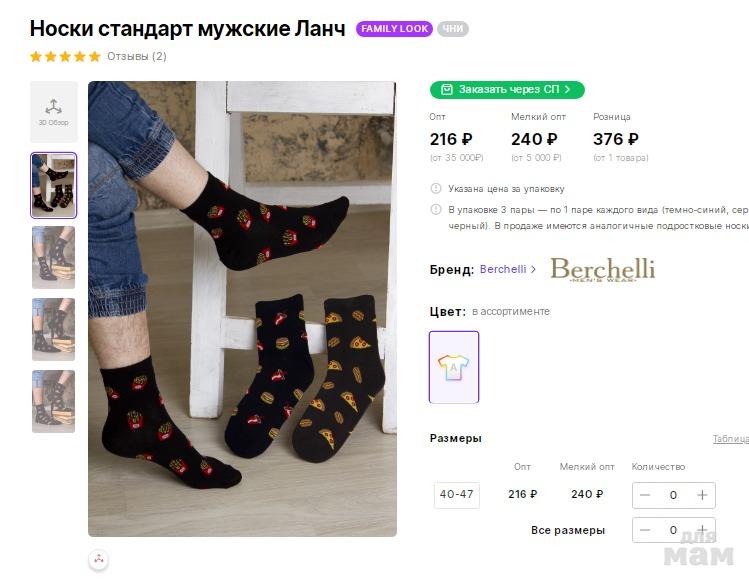Click the ЧНИ tag badge

click(x=452, y=29)
